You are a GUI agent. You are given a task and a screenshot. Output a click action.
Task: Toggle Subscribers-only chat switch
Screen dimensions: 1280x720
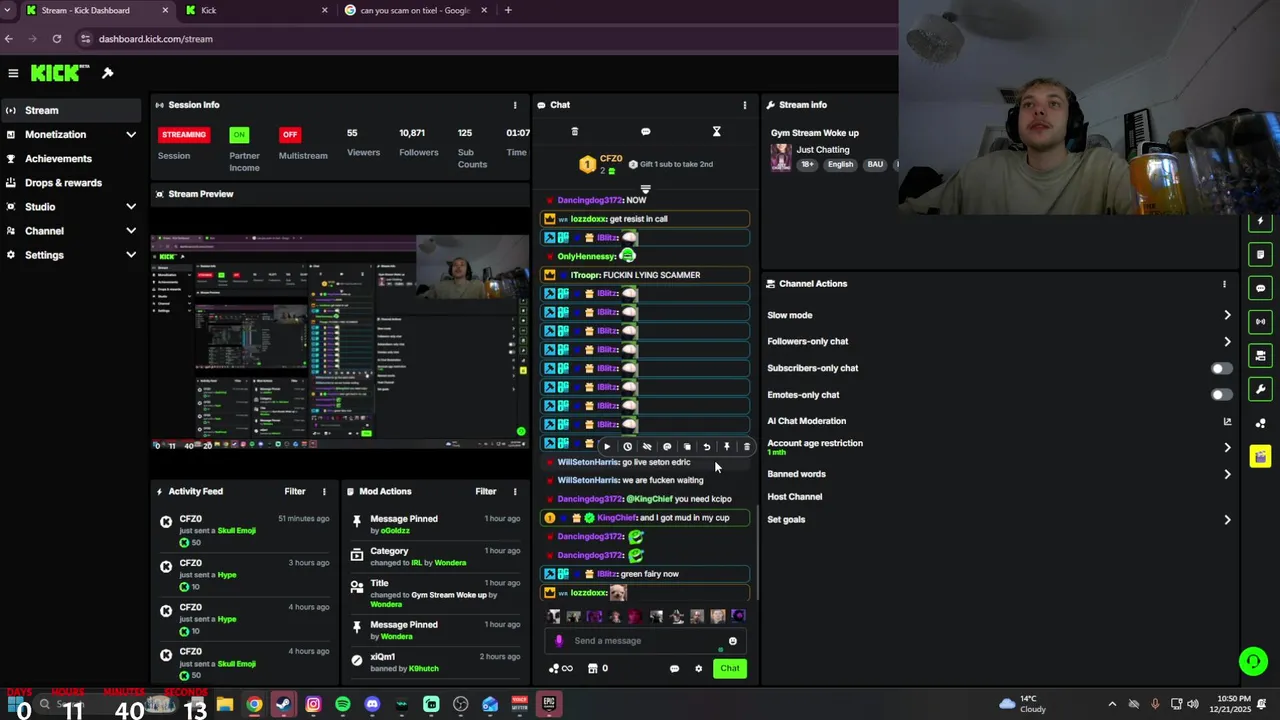[x=1221, y=368]
